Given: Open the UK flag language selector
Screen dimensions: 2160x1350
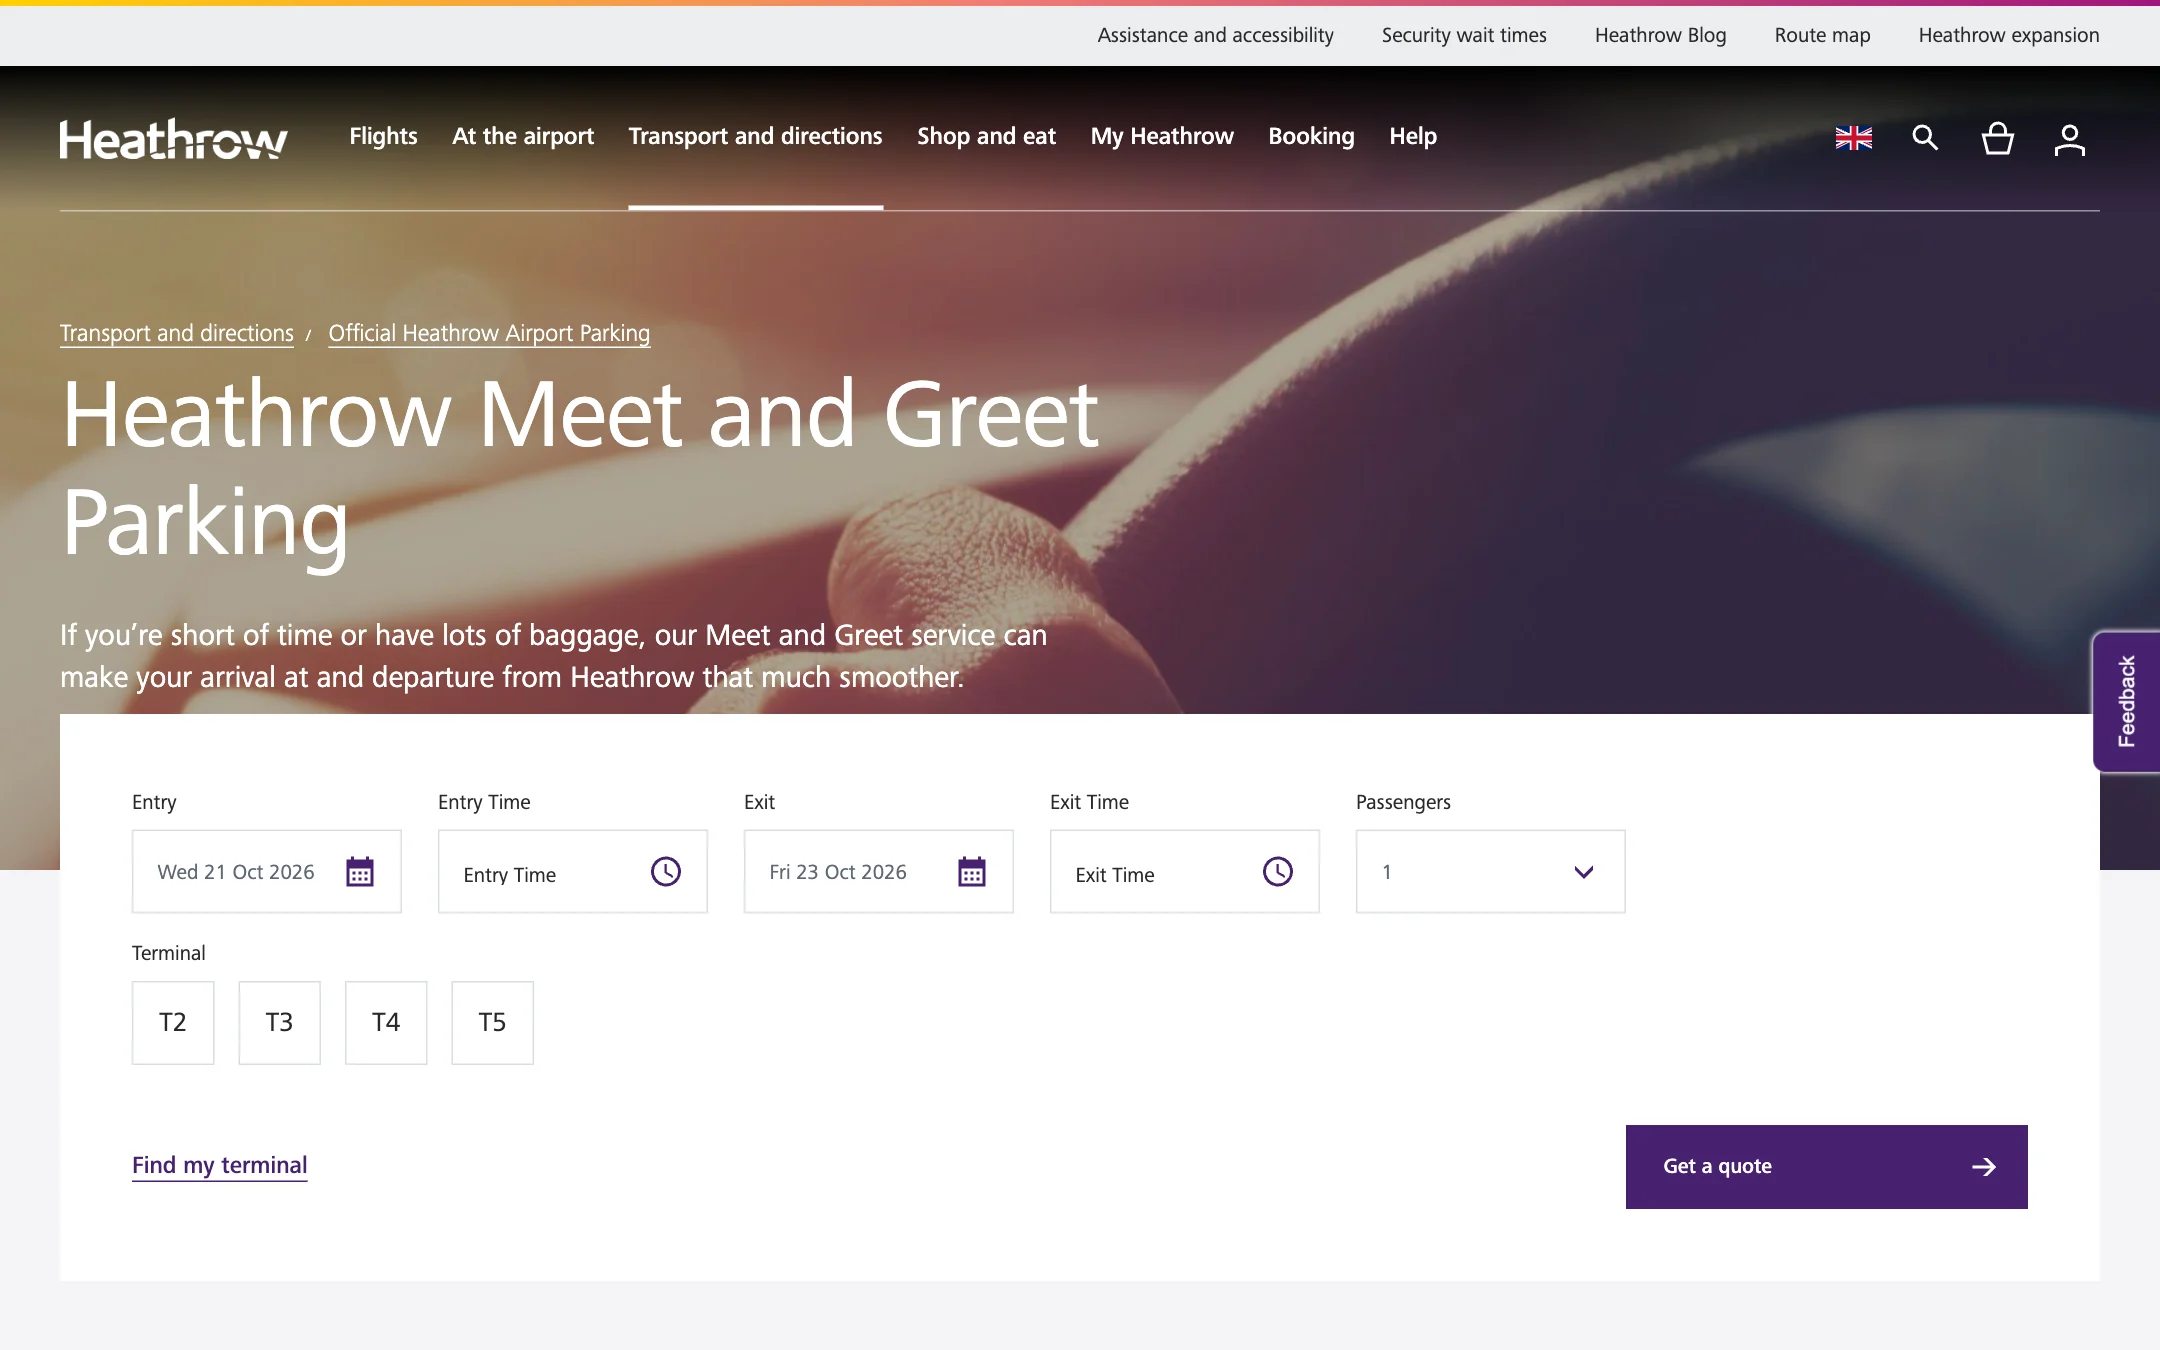Looking at the screenshot, I should [1854, 138].
